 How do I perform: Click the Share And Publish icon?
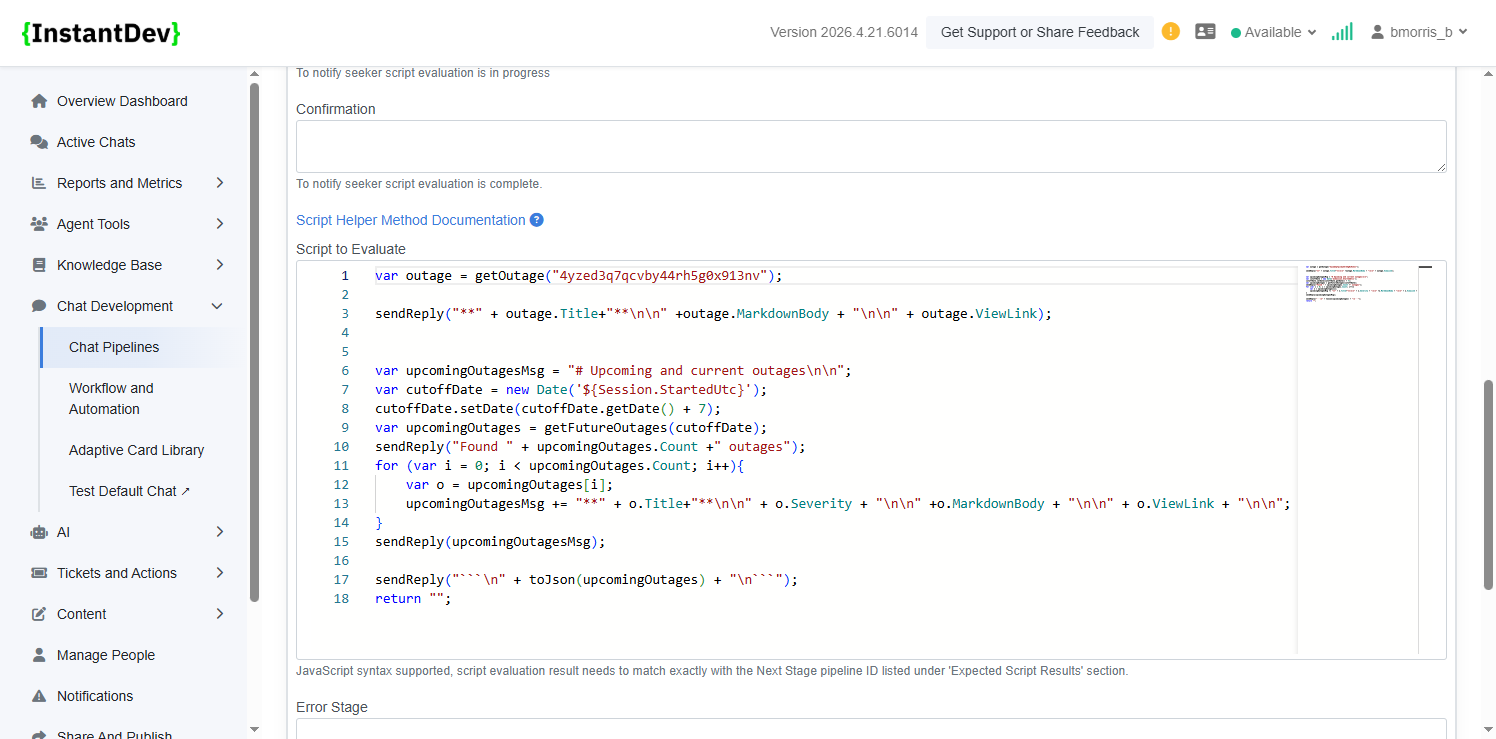[39, 734]
